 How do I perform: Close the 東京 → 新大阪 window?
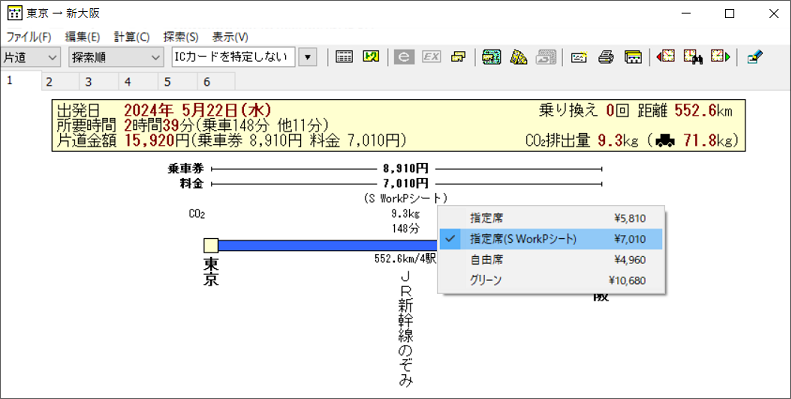pos(773,14)
